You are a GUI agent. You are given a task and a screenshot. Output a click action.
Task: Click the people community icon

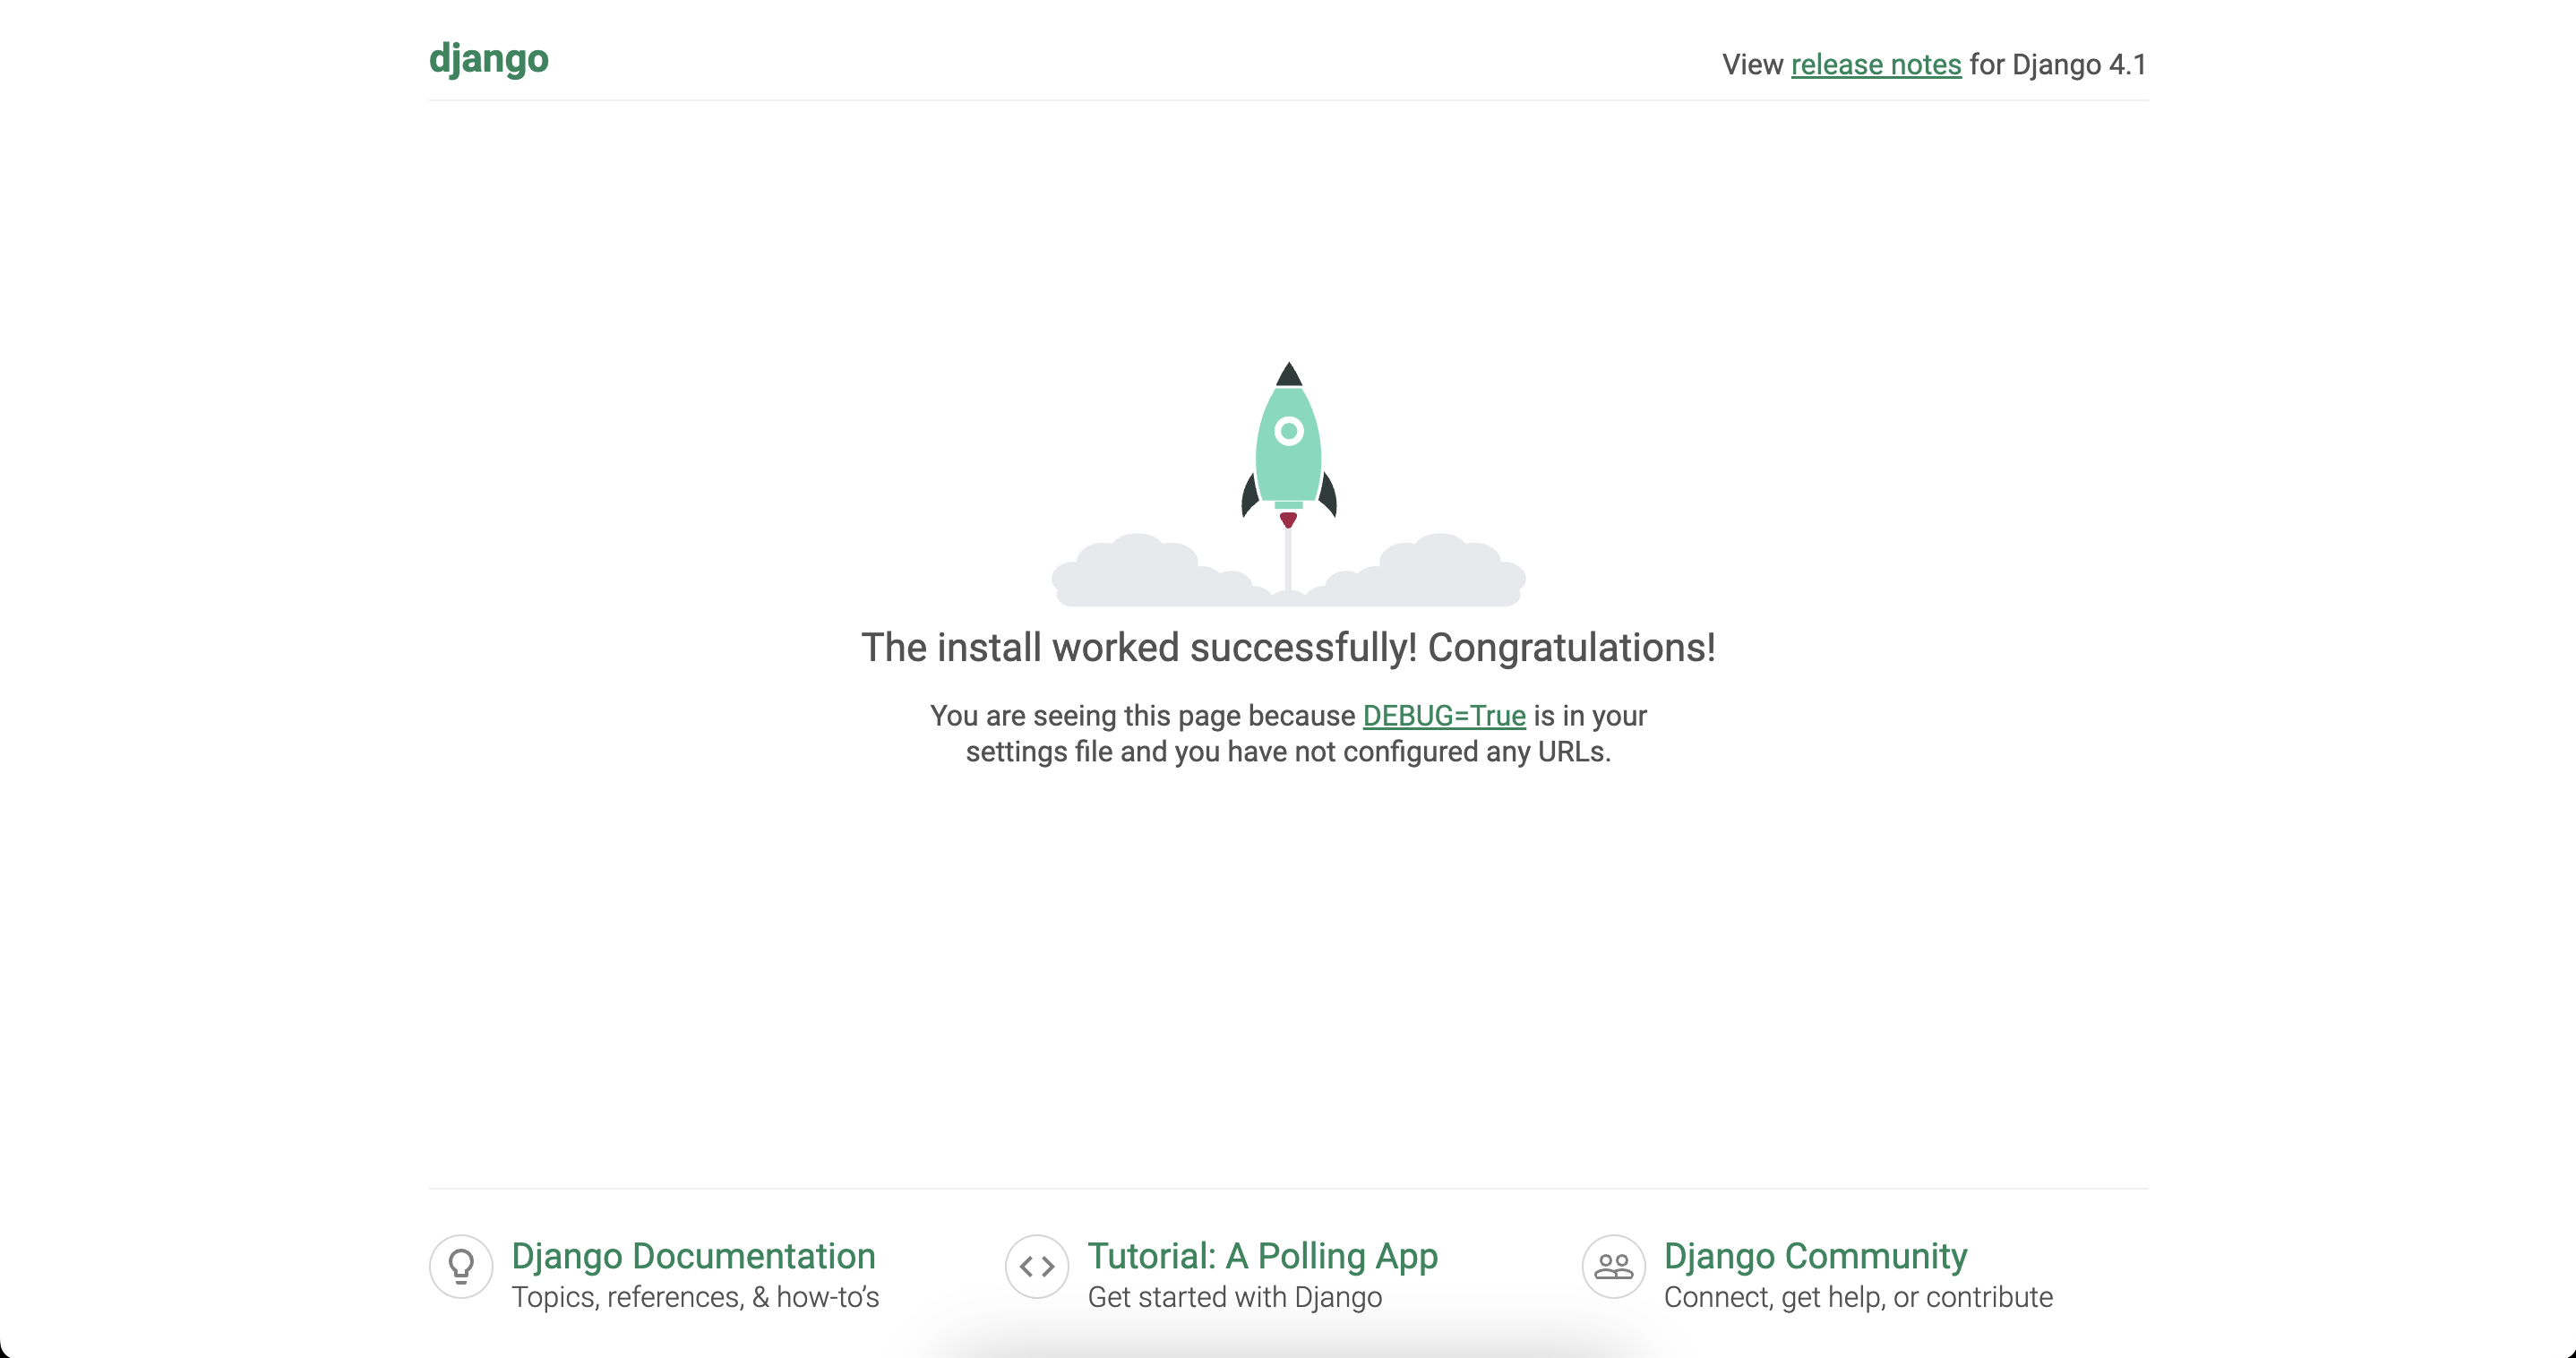click(1613, 1267)
